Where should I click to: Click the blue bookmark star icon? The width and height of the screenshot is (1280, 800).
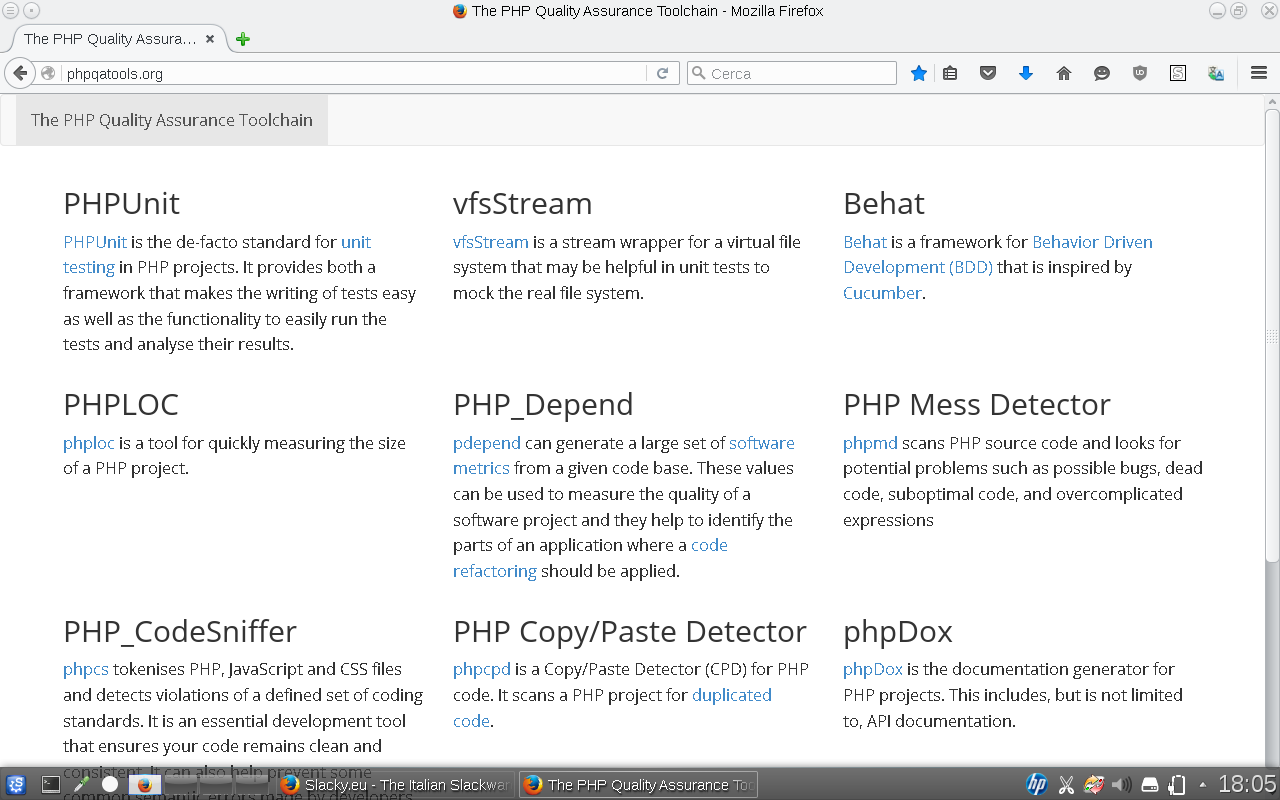tap(919, 73)
